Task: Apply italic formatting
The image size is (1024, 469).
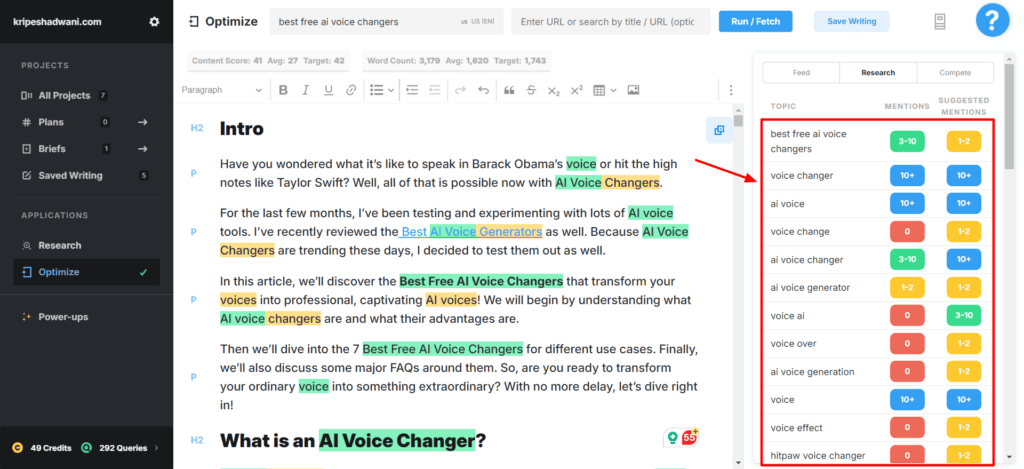Action: coord(306,90)
